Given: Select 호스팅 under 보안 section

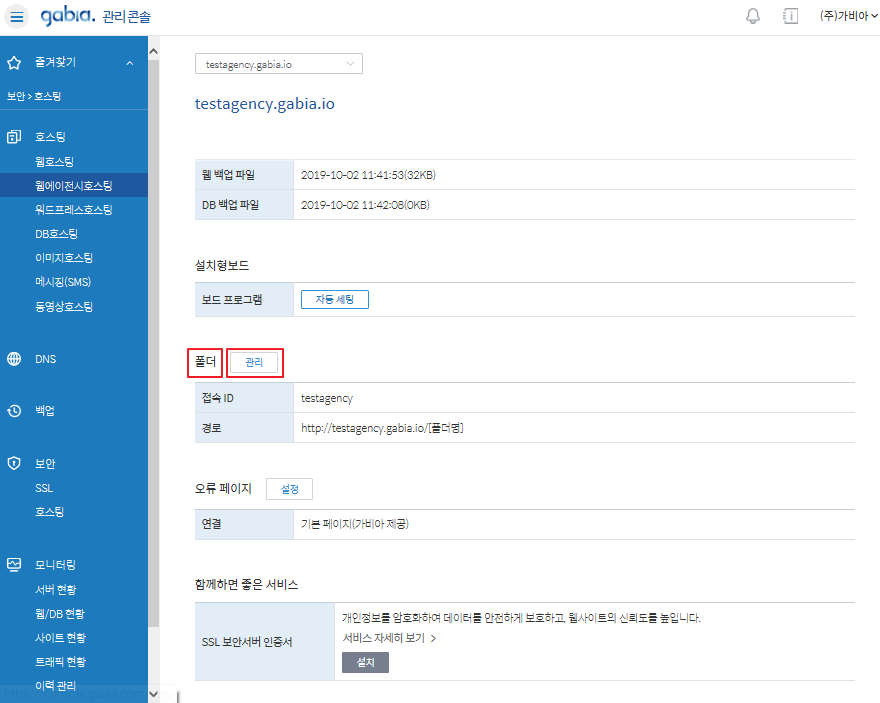Looking at the screenshot, I should [49, 512].
